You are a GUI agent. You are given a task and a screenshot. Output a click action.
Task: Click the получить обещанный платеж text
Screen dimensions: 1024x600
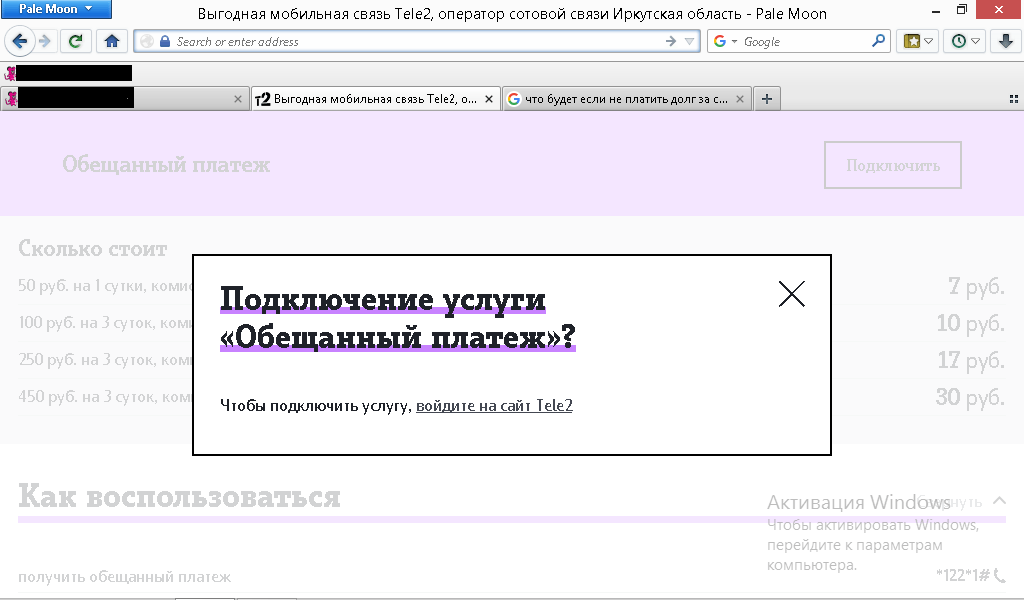click(125, 577)
